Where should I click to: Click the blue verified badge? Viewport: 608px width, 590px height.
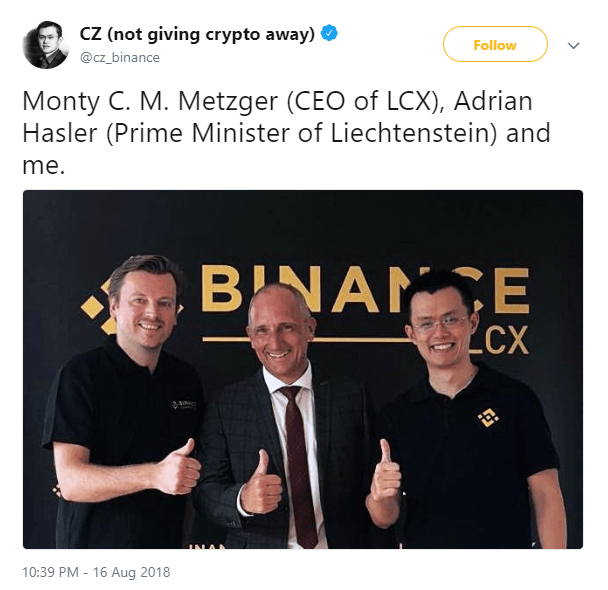pos(329,34)
